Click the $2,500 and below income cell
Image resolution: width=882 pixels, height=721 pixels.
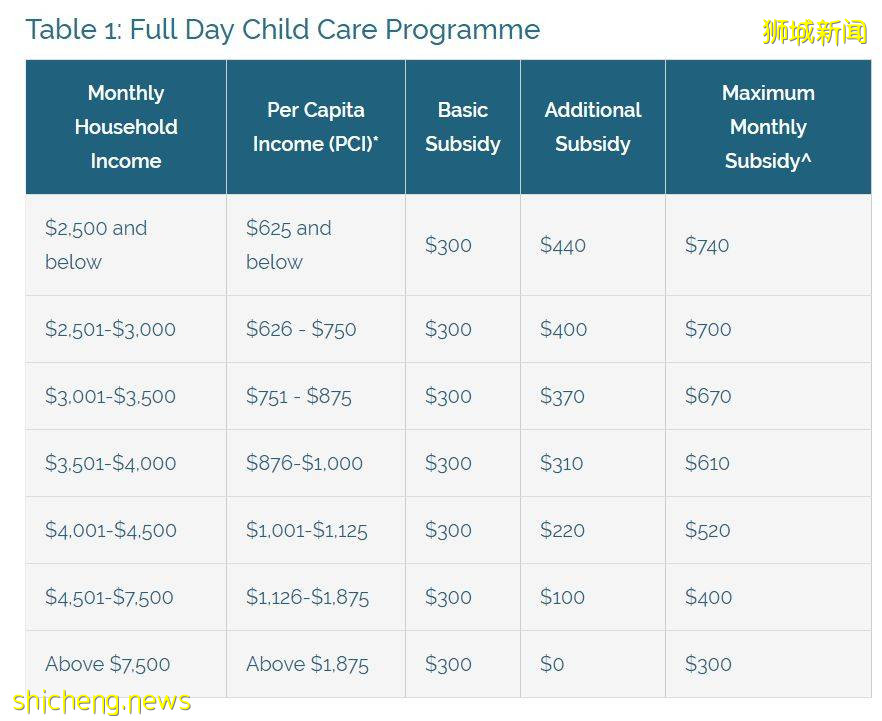tap(96, 245)
